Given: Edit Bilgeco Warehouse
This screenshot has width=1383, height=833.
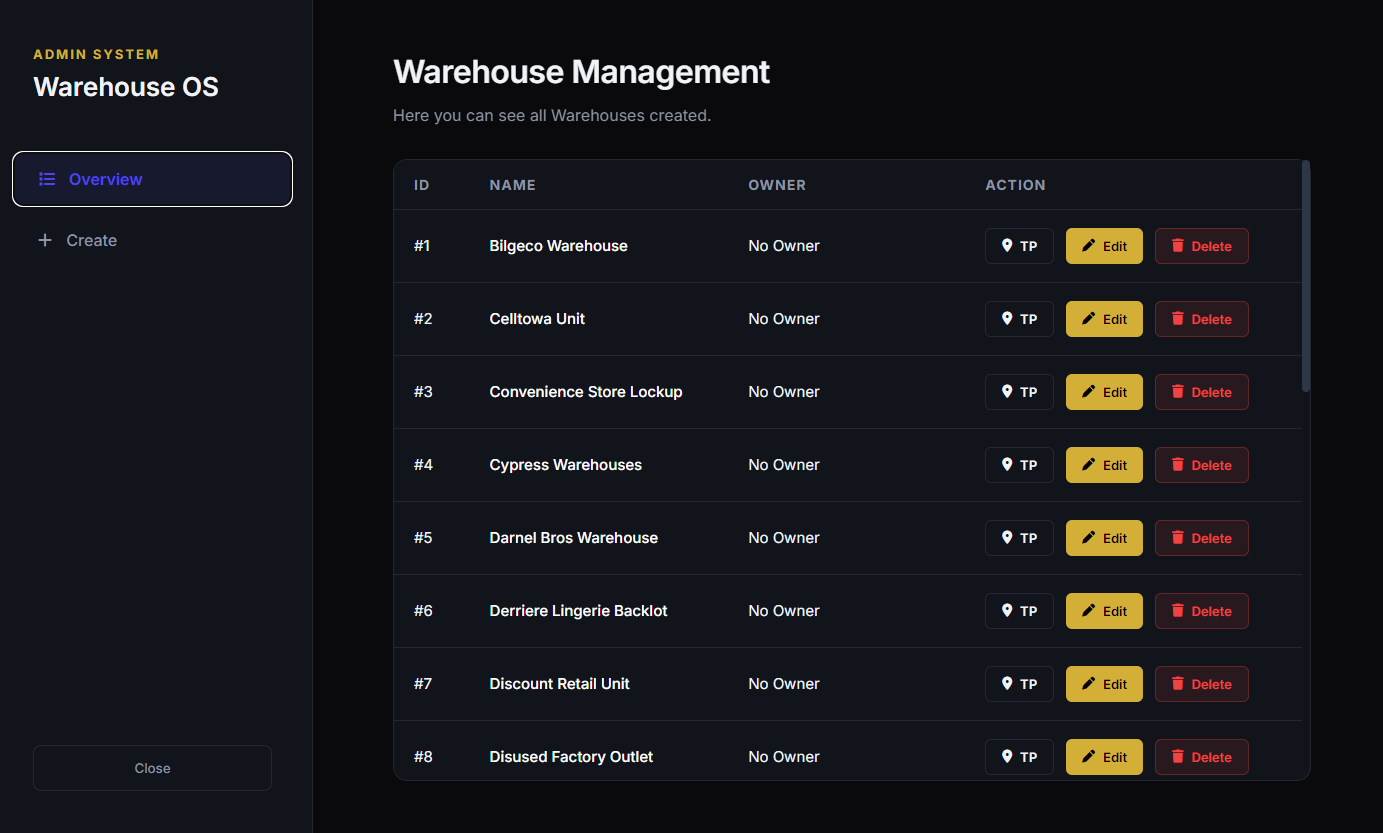Looking at the screenshot, I should coord(1104,246).
